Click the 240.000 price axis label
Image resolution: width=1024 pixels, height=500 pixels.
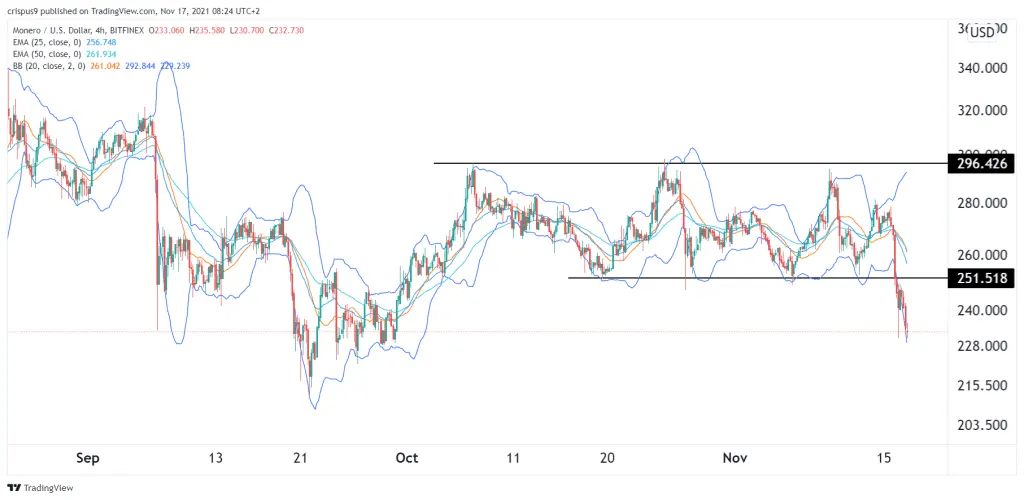click(x=982, y=311)
